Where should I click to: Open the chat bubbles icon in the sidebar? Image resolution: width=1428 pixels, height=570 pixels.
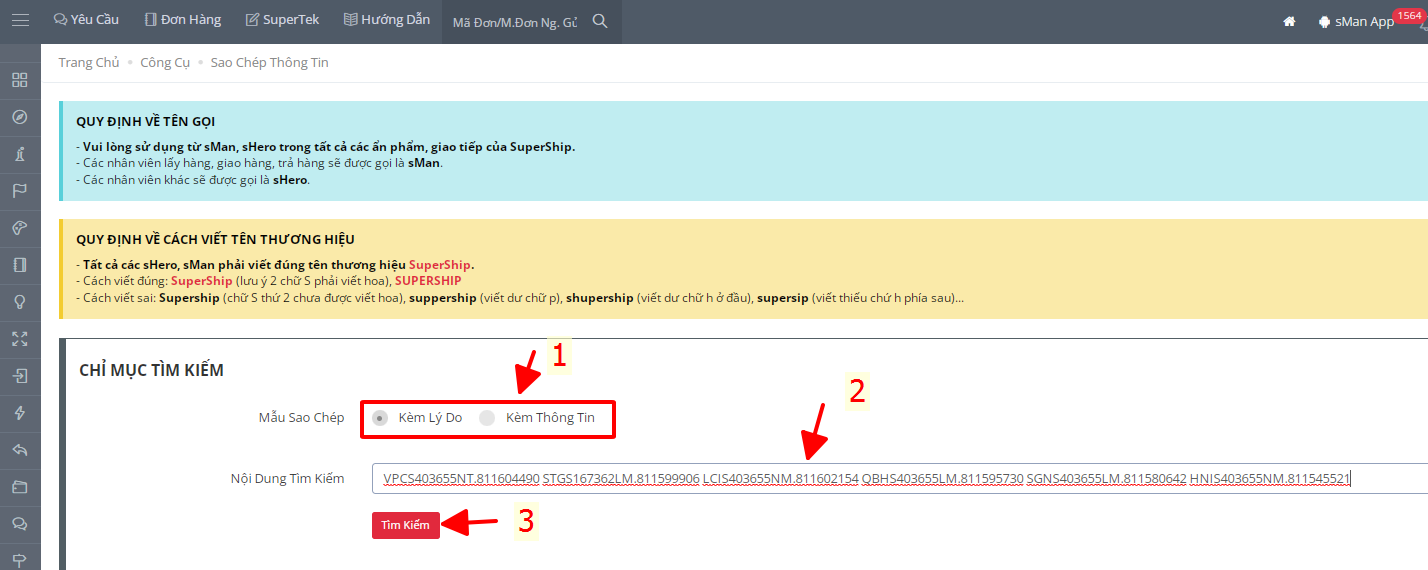pyautogui.click(x=20, y=524)
